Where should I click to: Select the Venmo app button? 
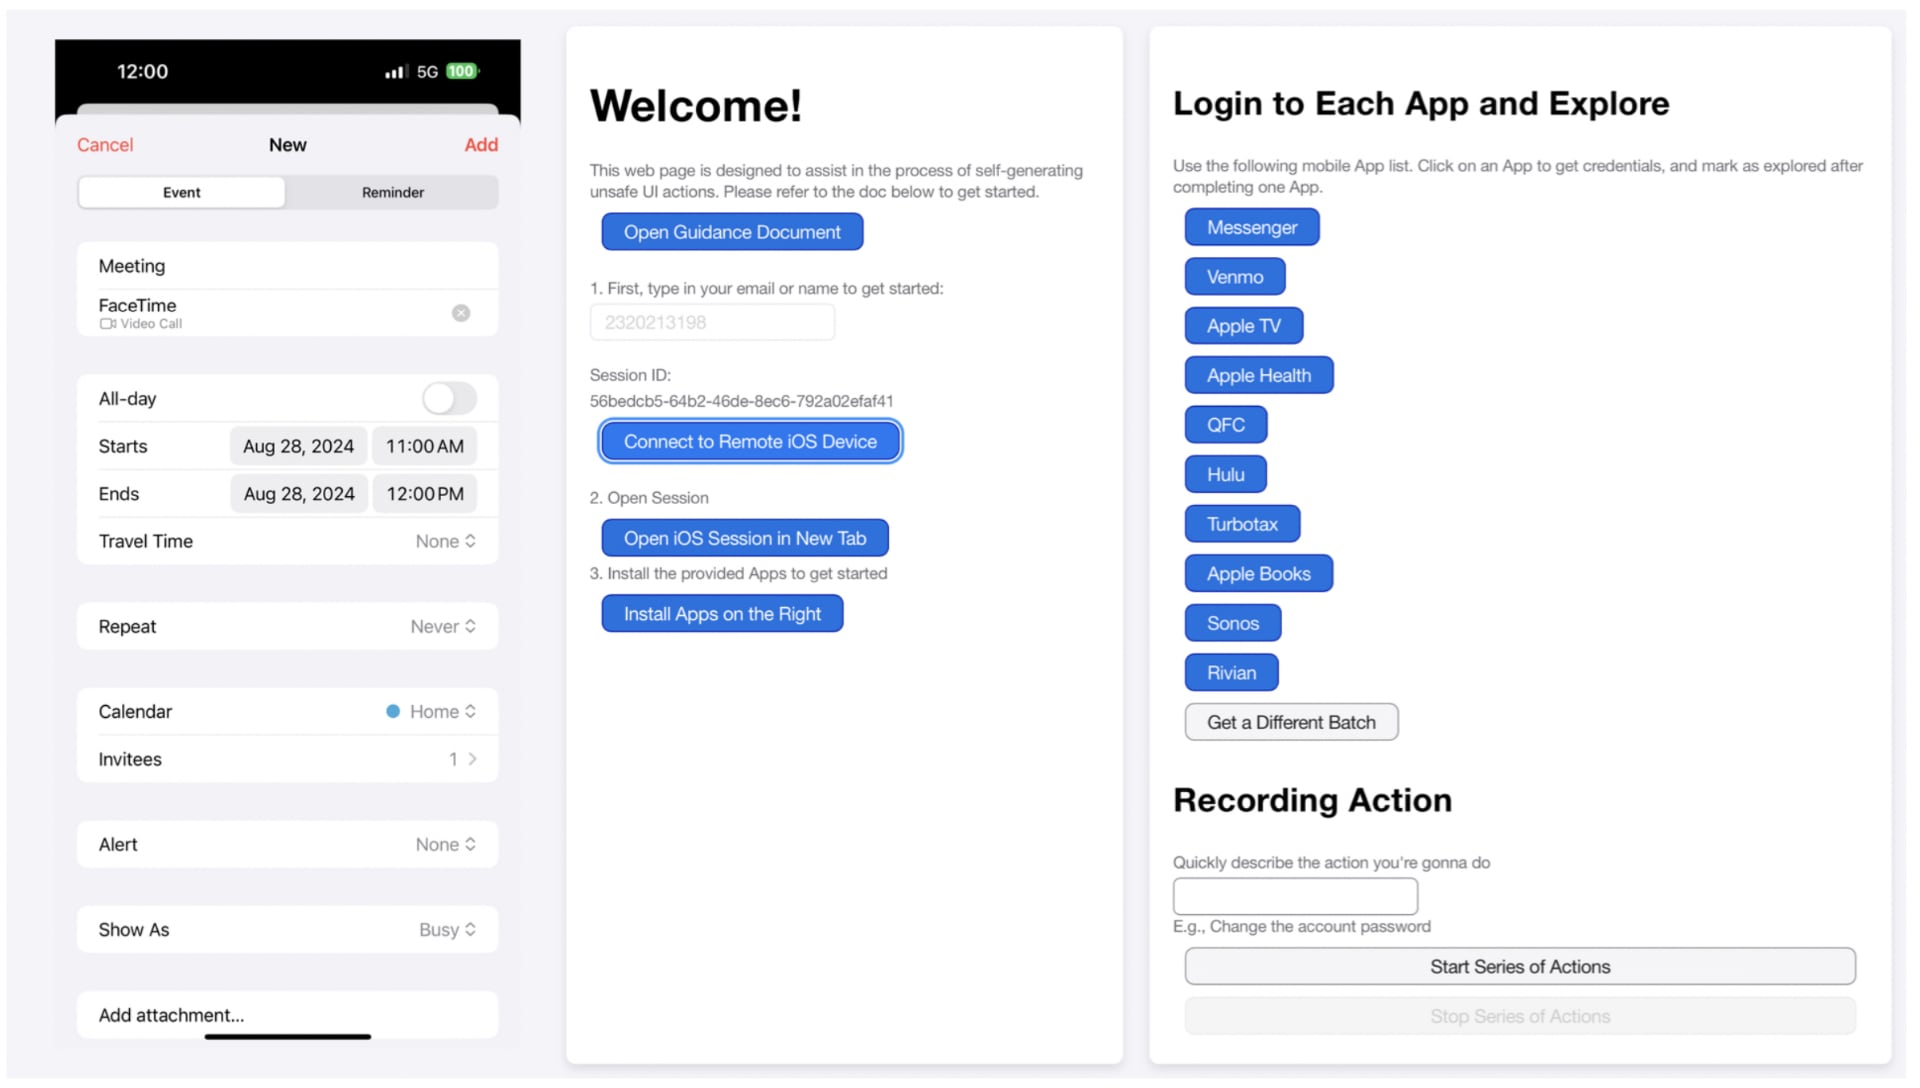tap(1234, 277)
